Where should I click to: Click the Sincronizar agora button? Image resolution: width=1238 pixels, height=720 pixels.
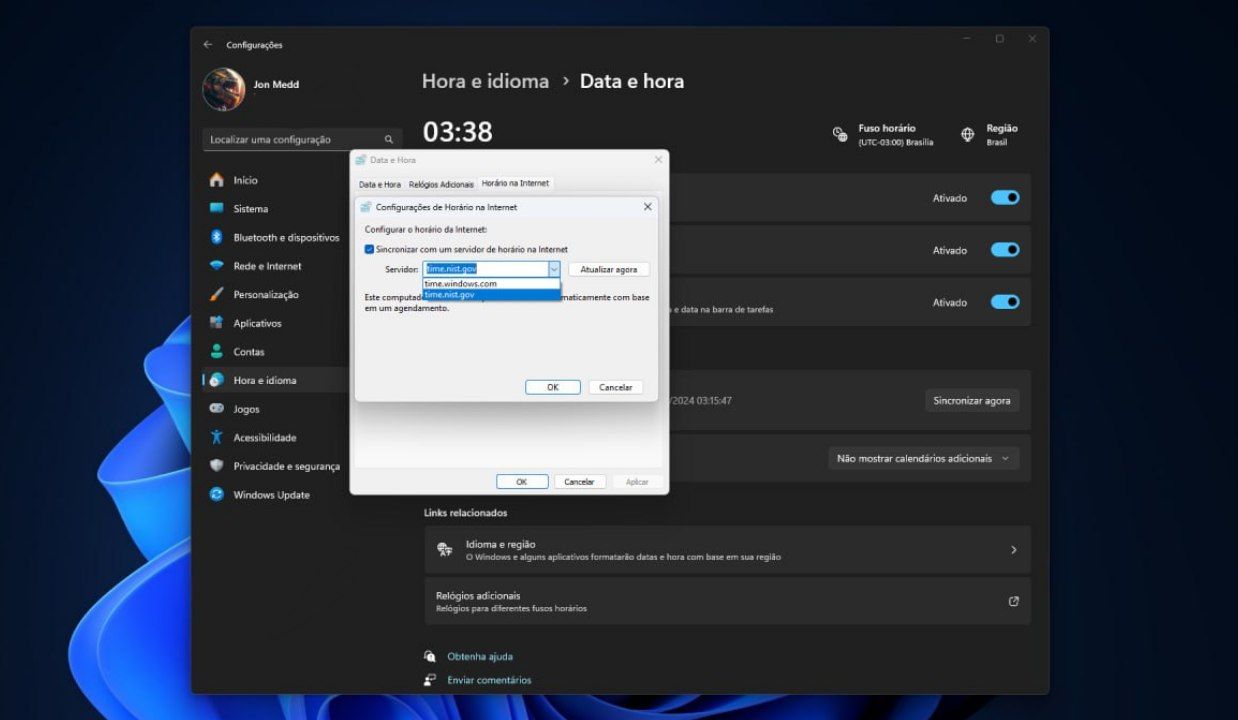972,401
